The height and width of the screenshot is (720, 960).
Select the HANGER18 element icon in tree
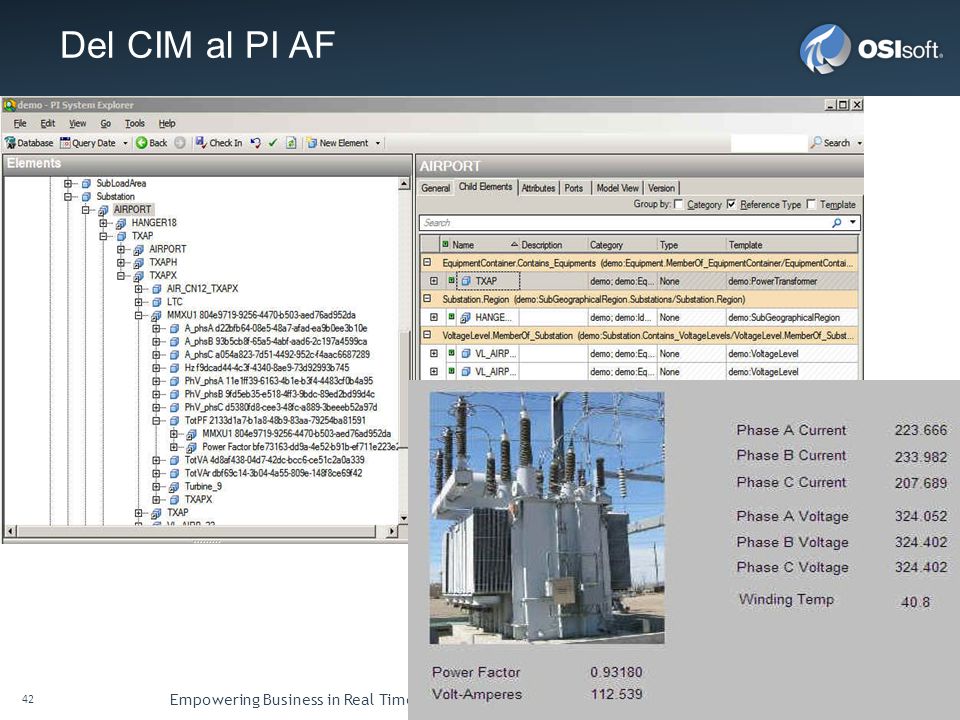click(121, 223)
